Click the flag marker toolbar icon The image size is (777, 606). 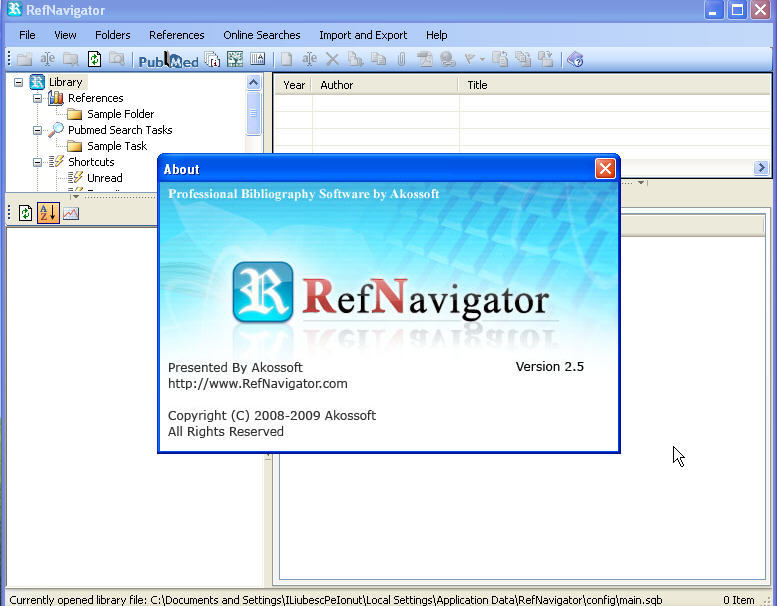(469, 59)
